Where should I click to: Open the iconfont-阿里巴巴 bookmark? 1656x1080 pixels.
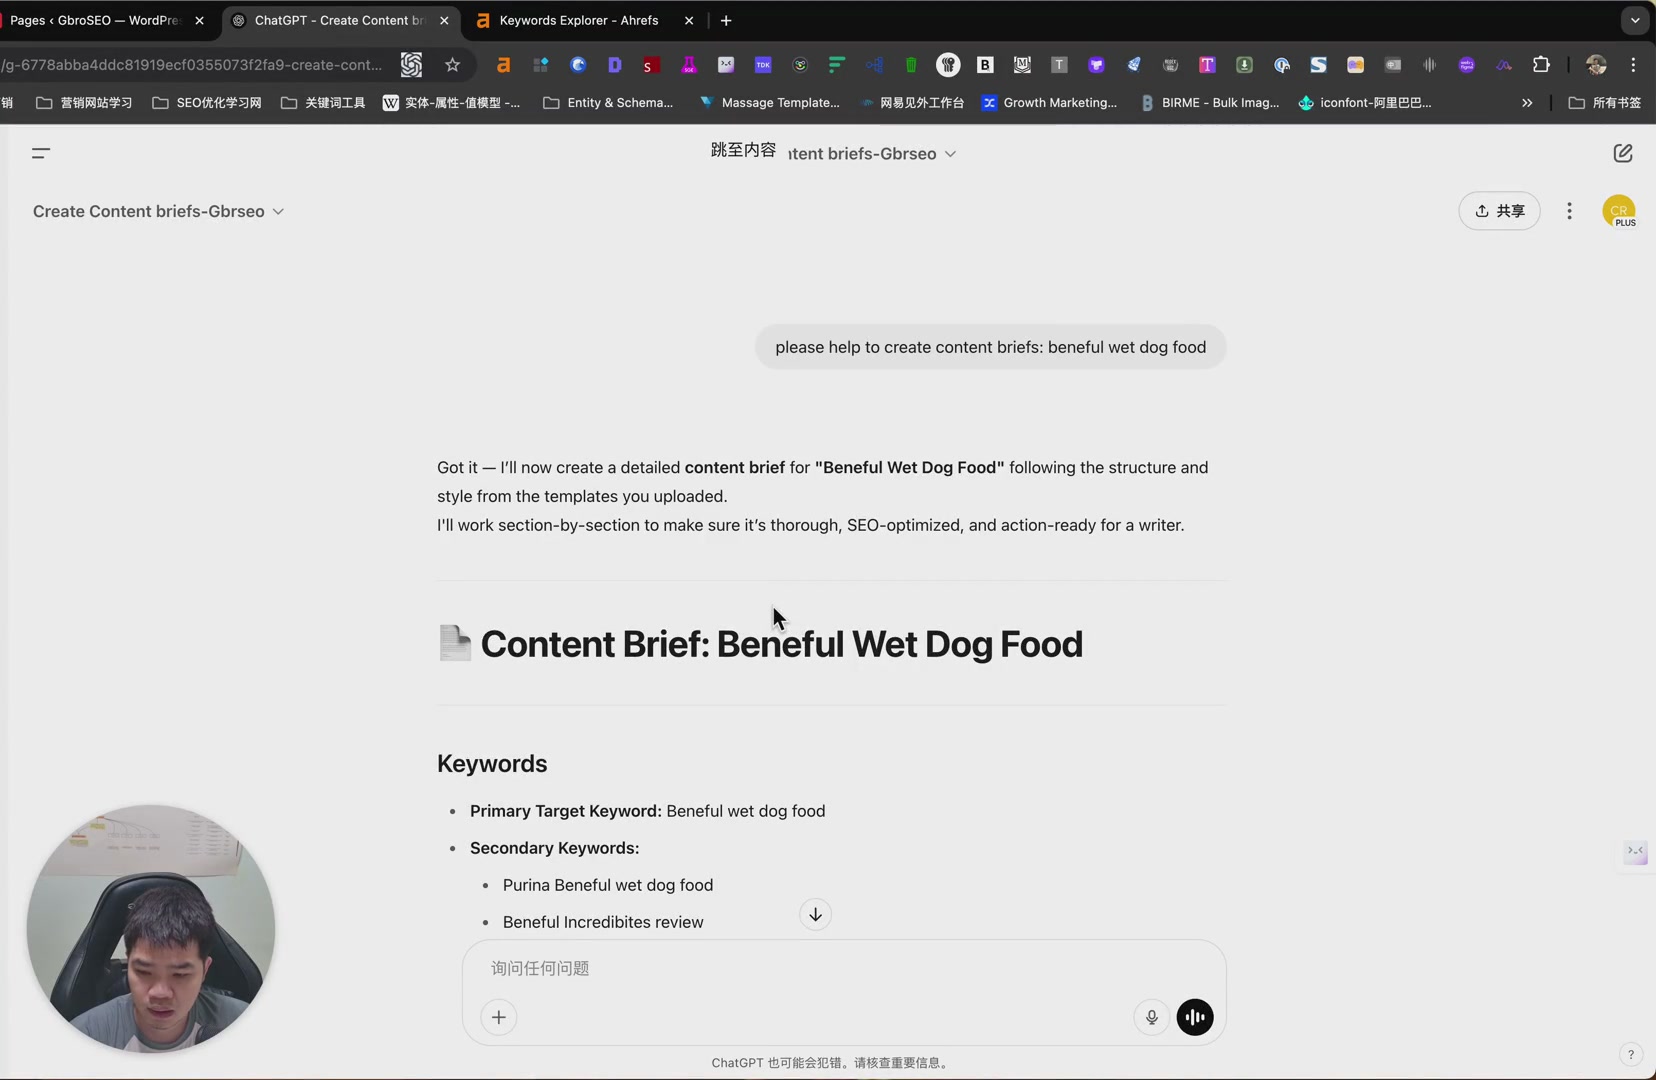tap(1365, 102)
